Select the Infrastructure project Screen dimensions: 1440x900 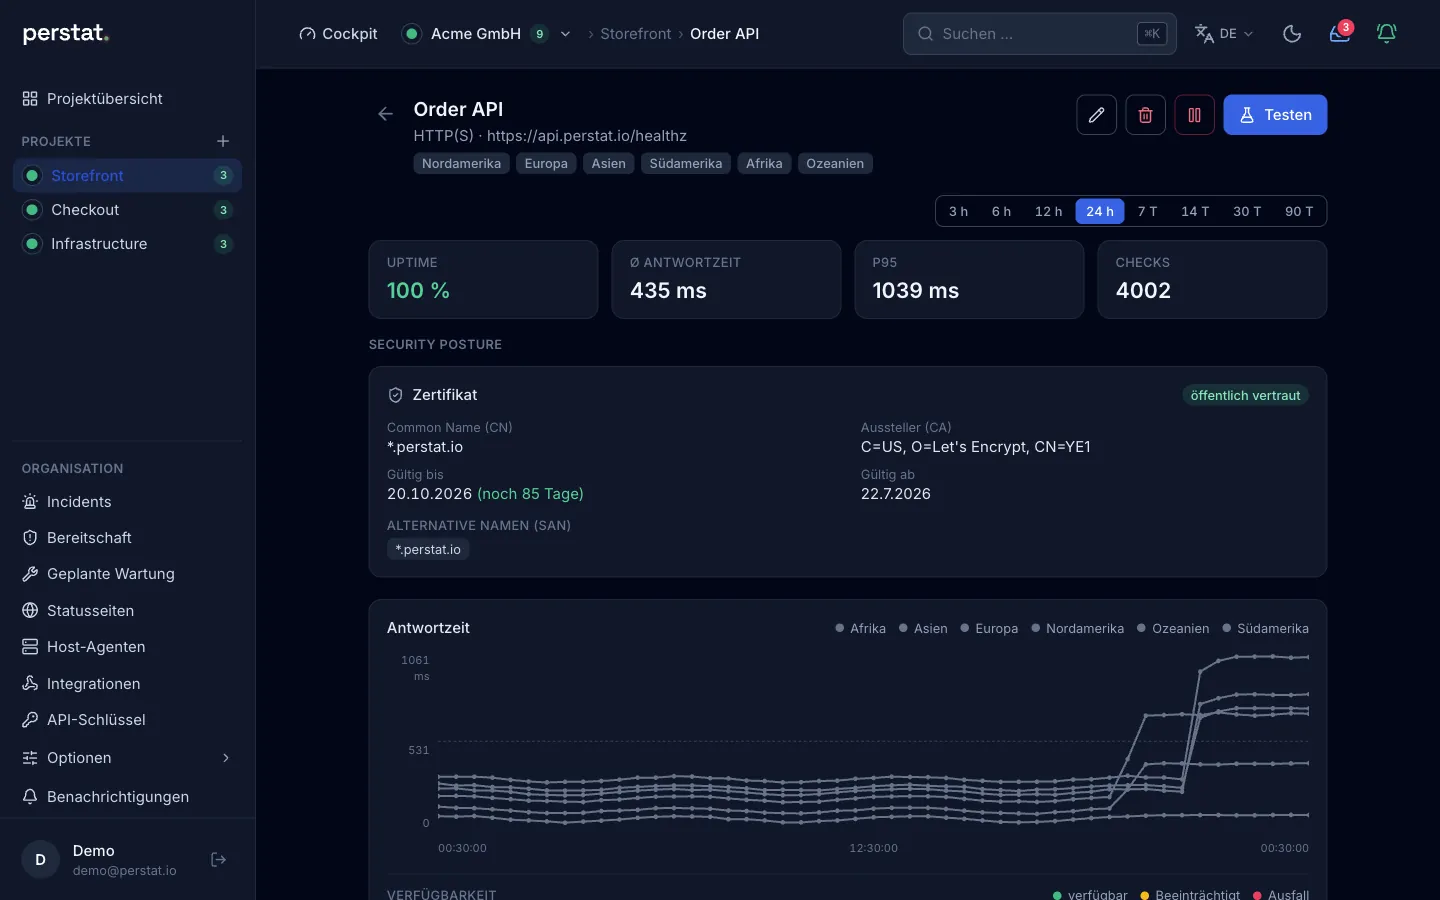point(127,244)
